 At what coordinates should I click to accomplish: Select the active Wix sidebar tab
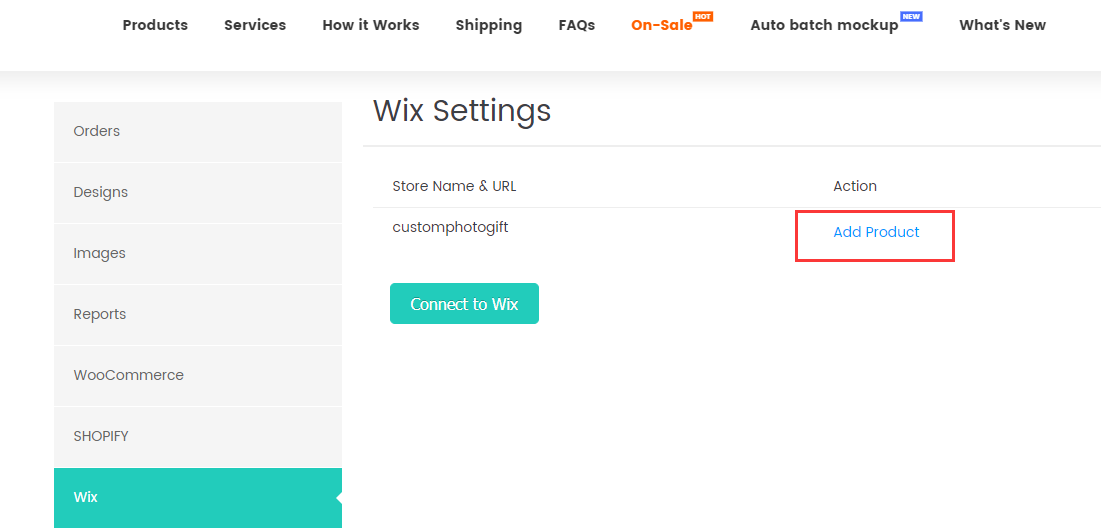[x=86, y=497]
